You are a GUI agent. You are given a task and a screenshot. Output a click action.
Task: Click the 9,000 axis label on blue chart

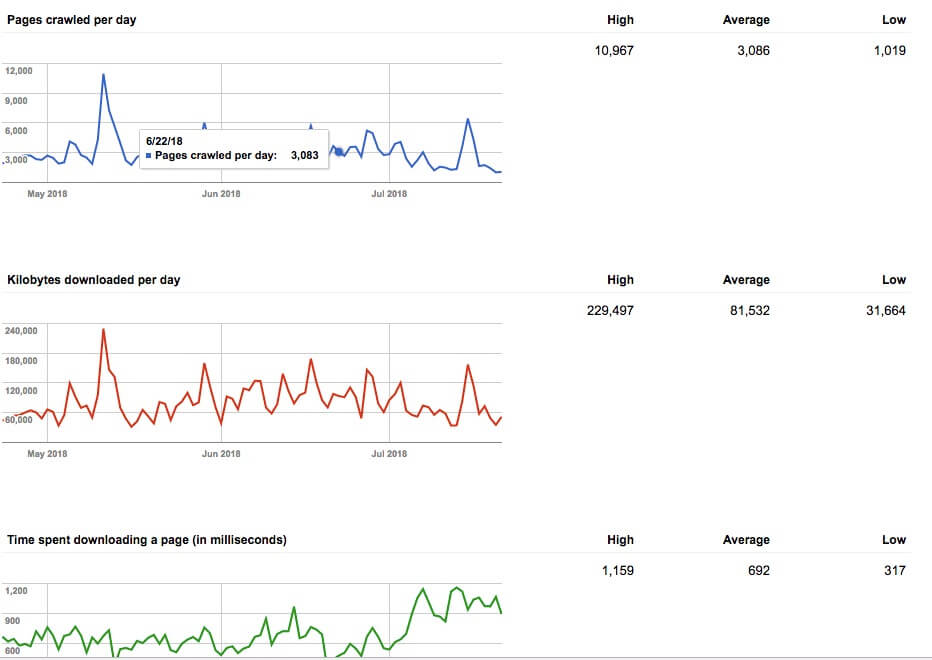pos(16,100)
